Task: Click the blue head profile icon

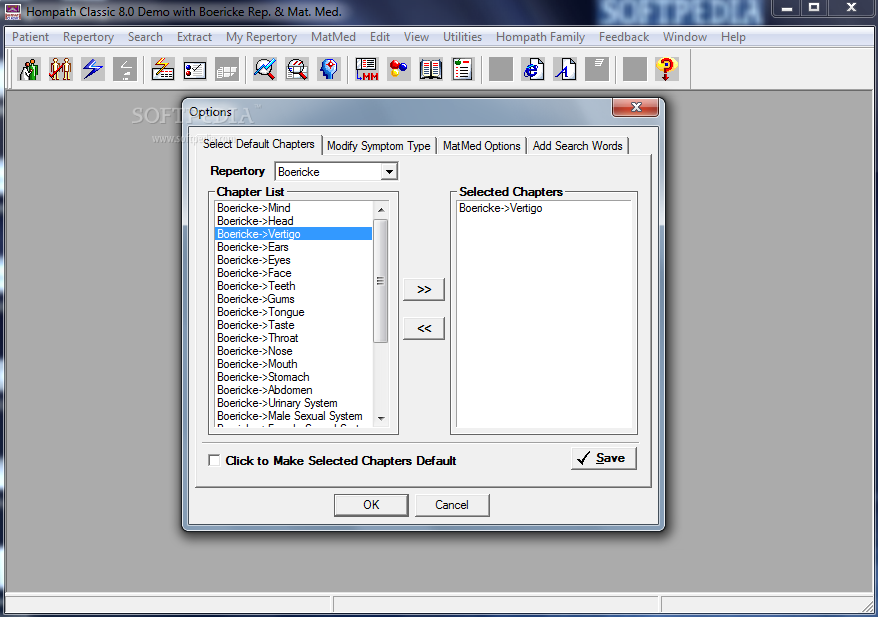Action: click(x=329, y=69)
